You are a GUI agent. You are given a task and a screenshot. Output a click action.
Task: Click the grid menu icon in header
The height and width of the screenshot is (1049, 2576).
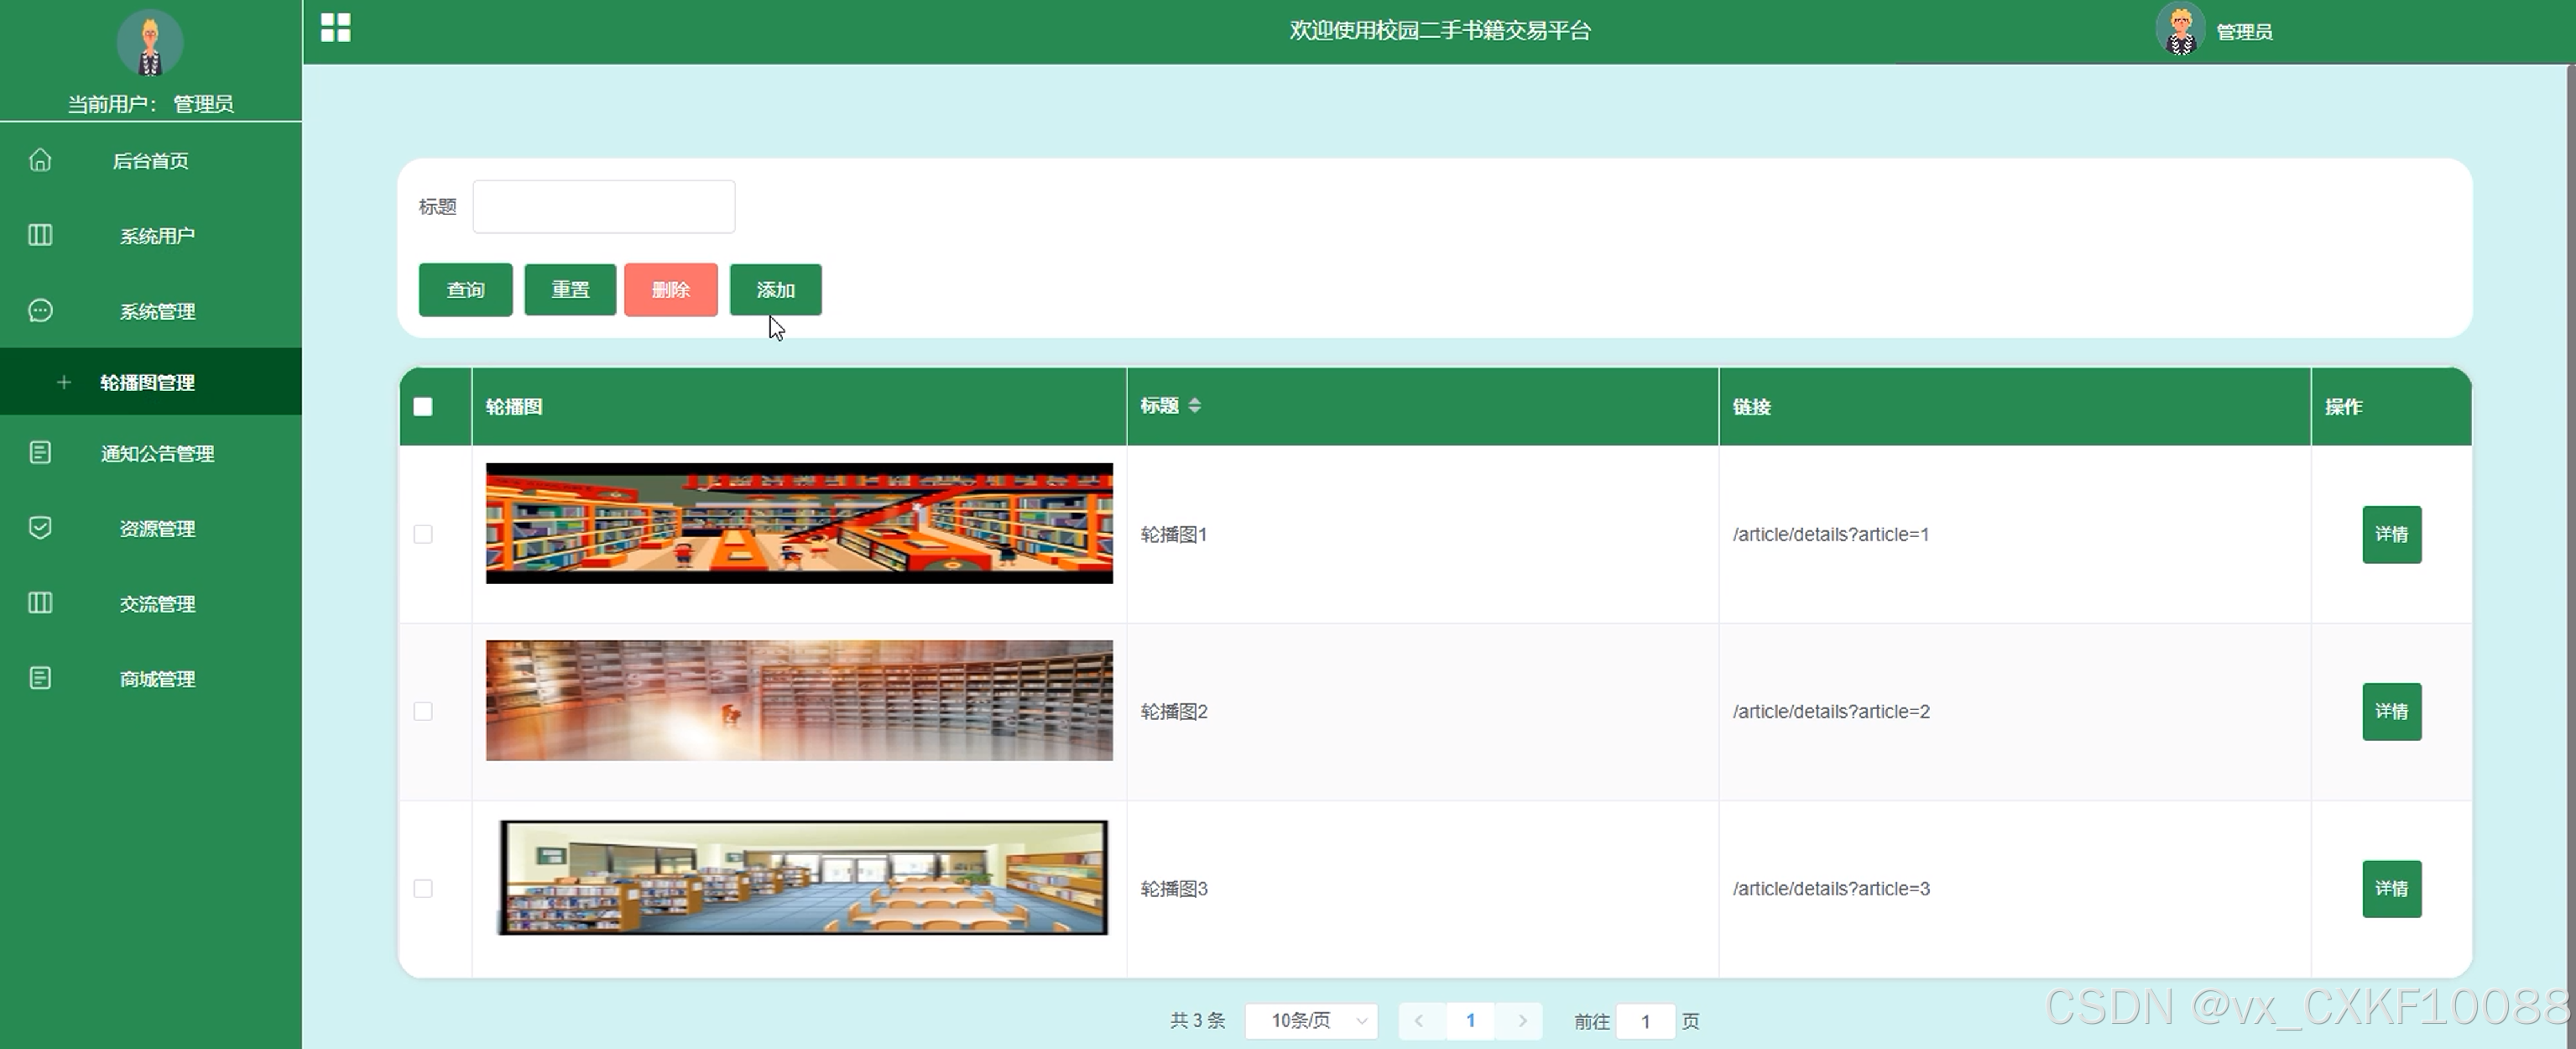pyautogui.click(x=335, y=28)
